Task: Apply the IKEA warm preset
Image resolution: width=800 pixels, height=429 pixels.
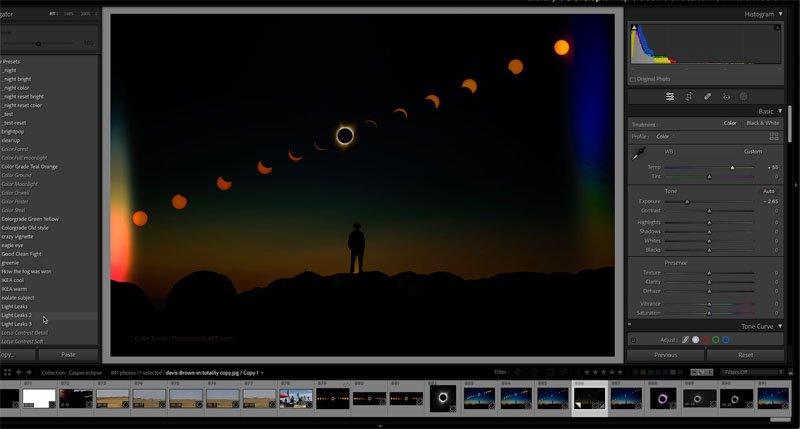Action: [x=14, y=289]
